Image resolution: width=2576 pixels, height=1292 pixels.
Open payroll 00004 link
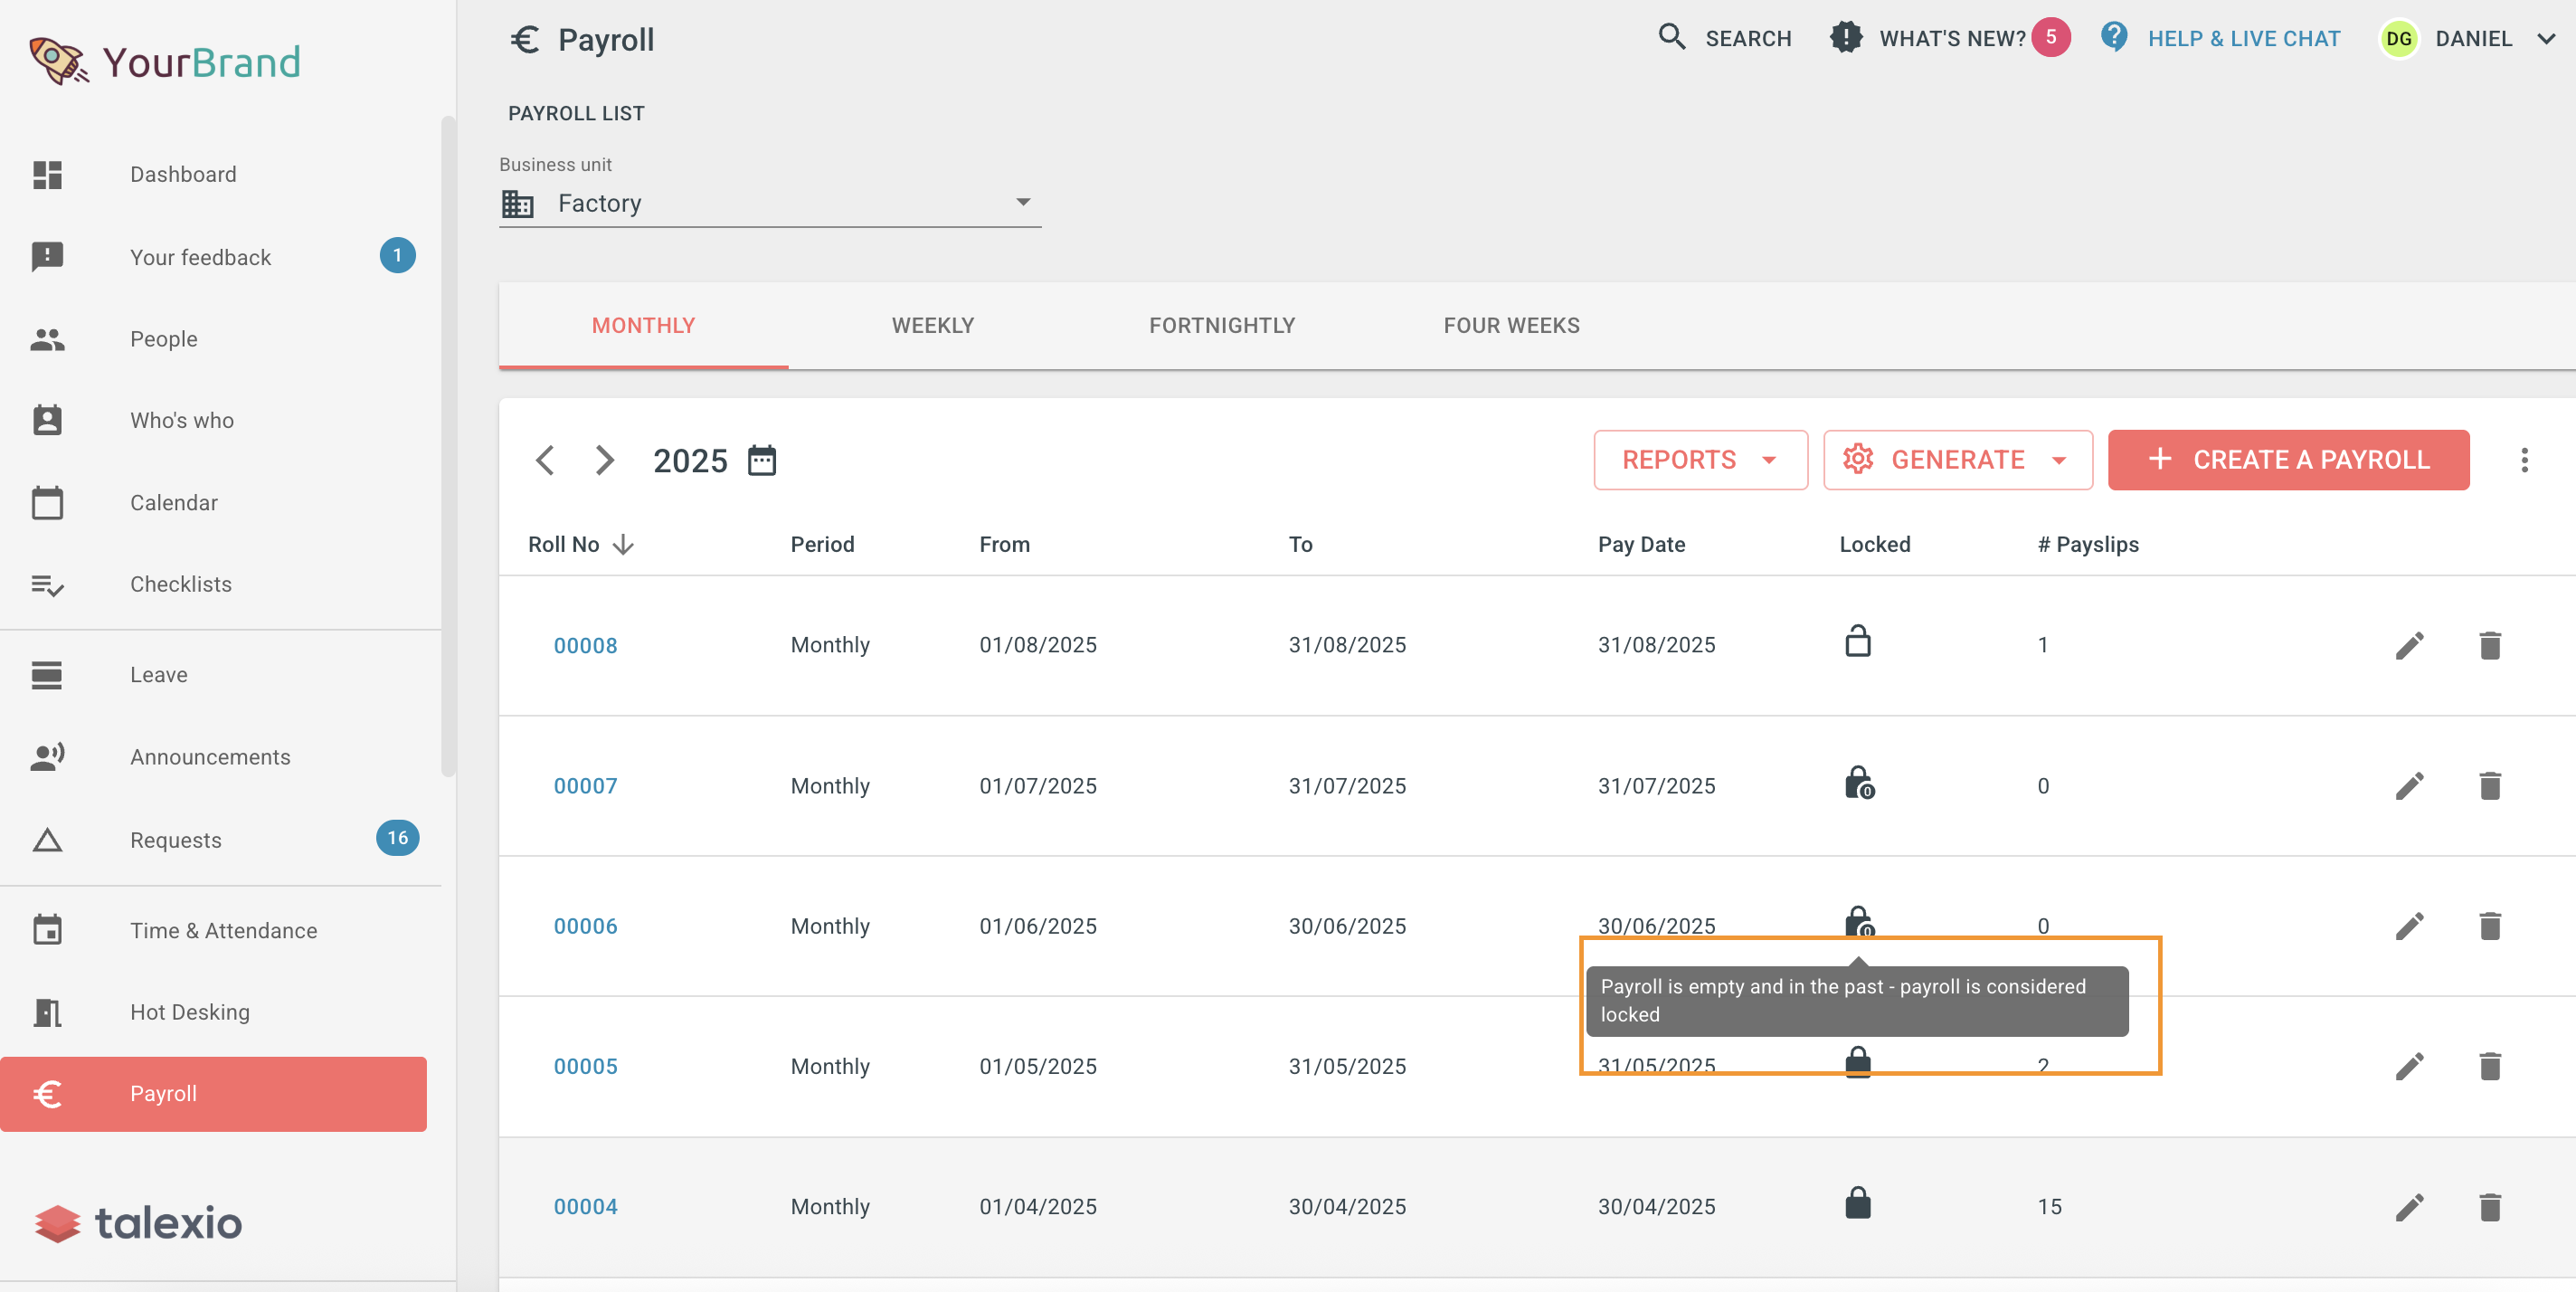[585, 1206]
